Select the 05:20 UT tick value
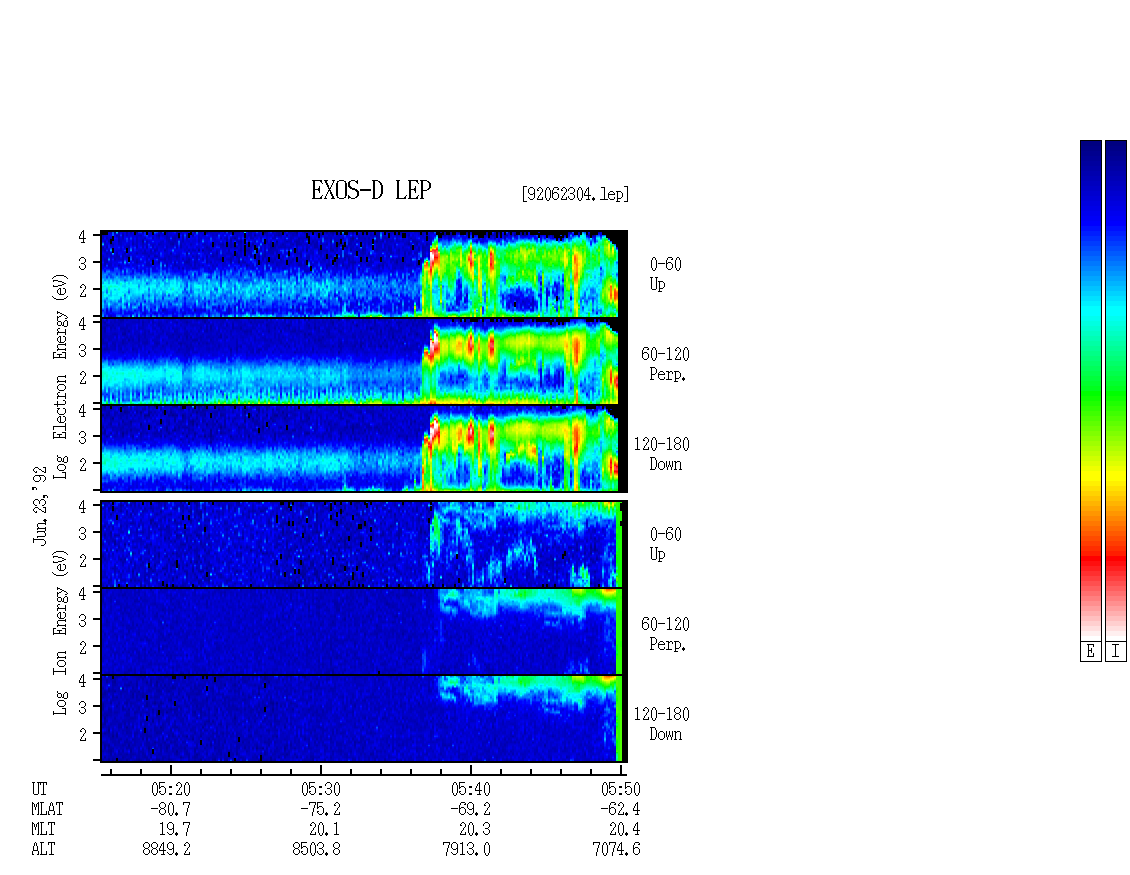The image size is (1130, 875). tap(170, 789)
